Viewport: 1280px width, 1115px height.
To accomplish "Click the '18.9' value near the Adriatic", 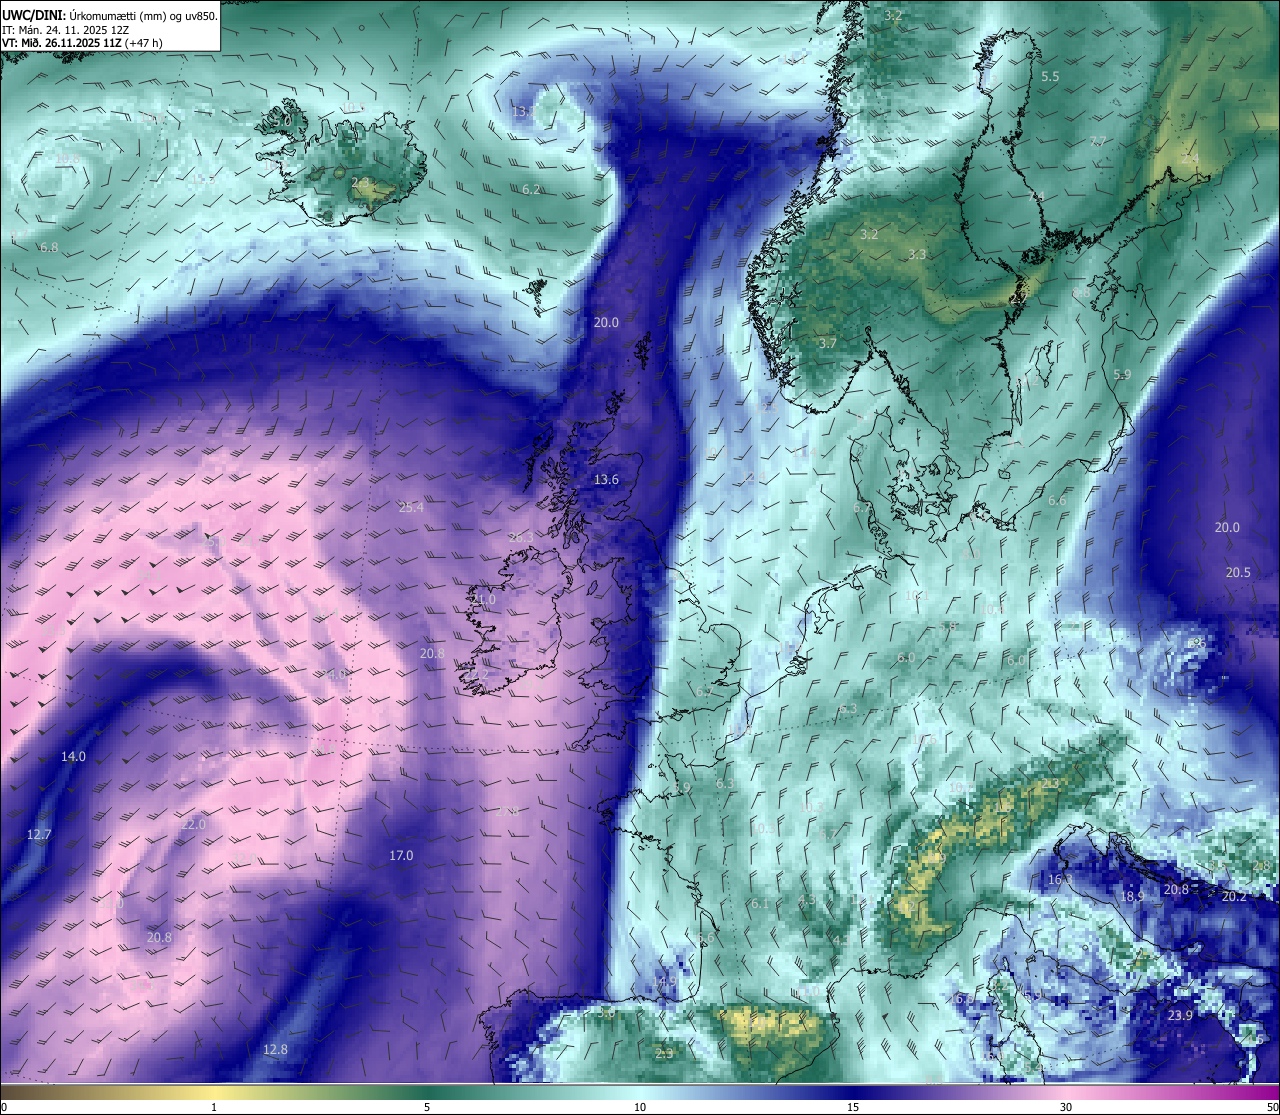I will (1131, 896).
